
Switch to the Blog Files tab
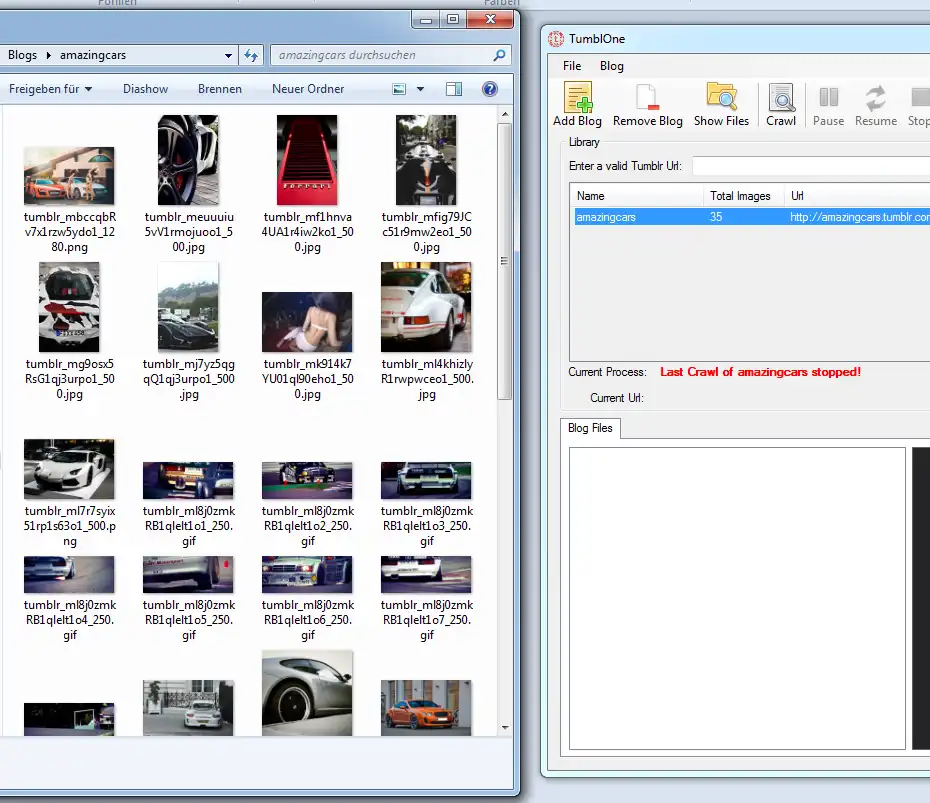tap(590, 428)
